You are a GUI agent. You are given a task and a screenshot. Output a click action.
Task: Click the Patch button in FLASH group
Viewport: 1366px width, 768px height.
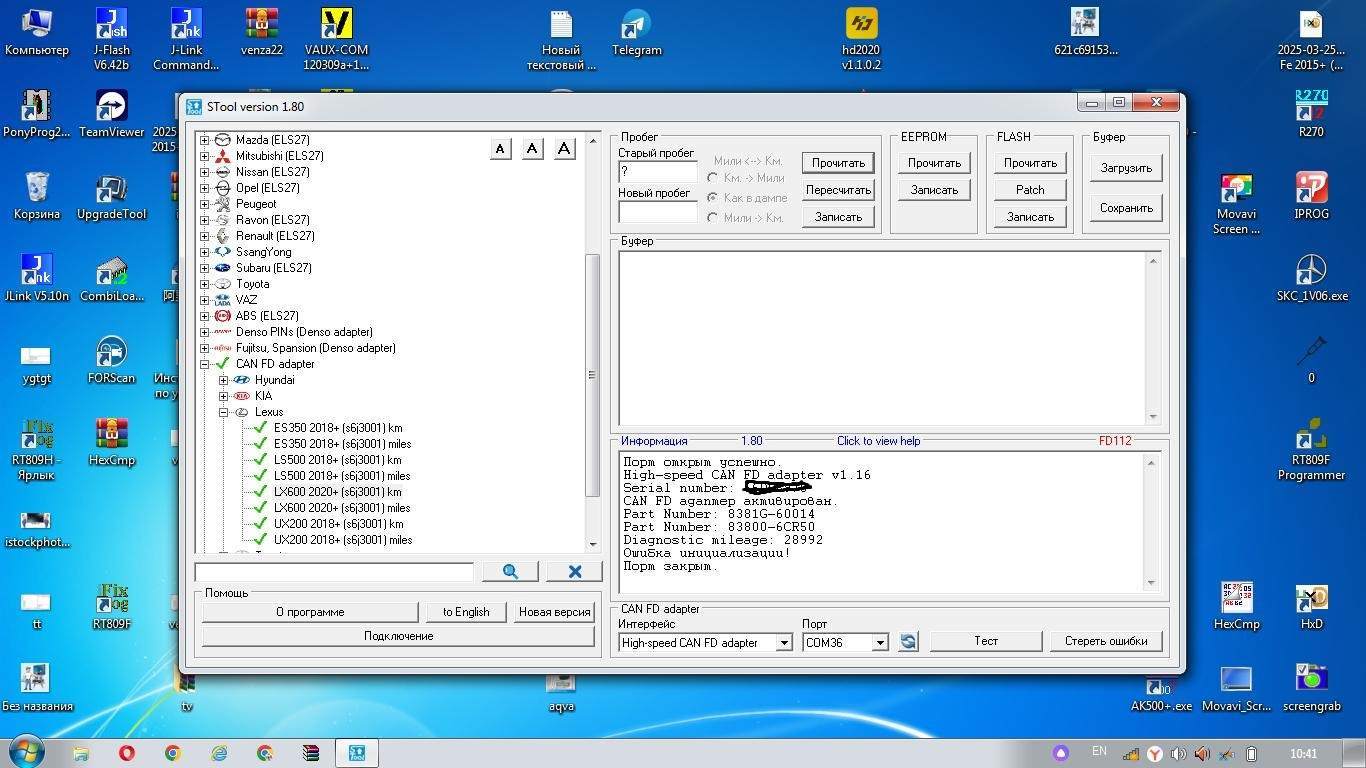click(x=1030, y=190)
